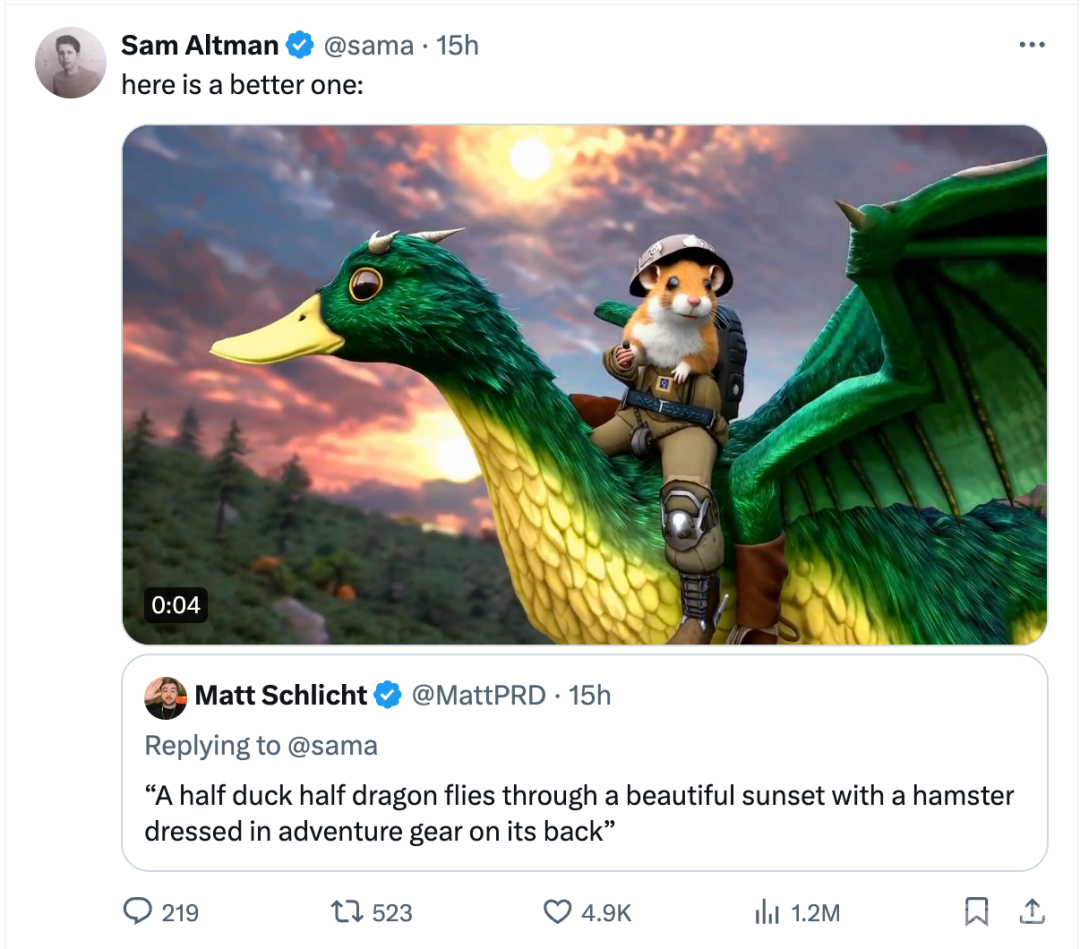Click the 0:04 video duration badge

pyautogui.click(x=176, y=604)
